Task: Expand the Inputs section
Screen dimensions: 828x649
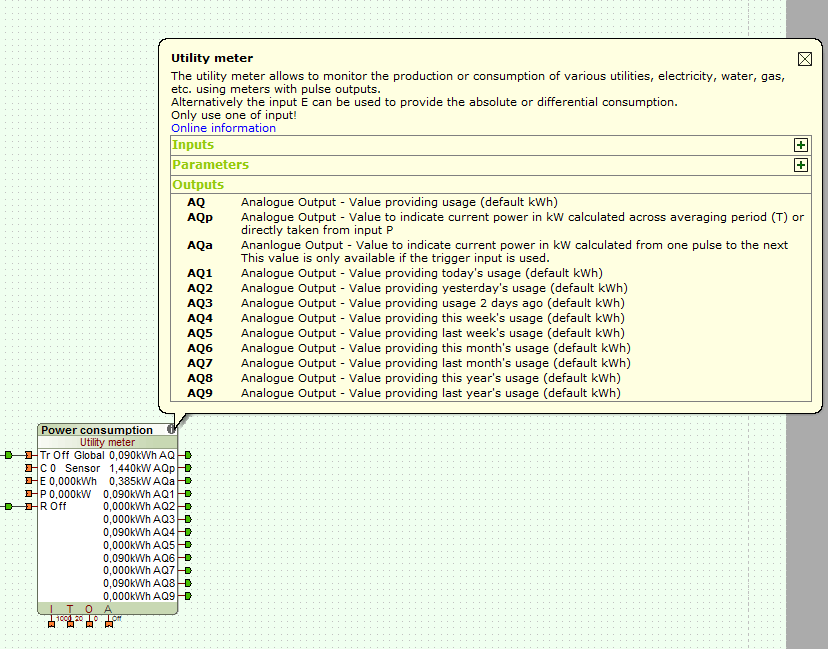Action: coord(800,145)
